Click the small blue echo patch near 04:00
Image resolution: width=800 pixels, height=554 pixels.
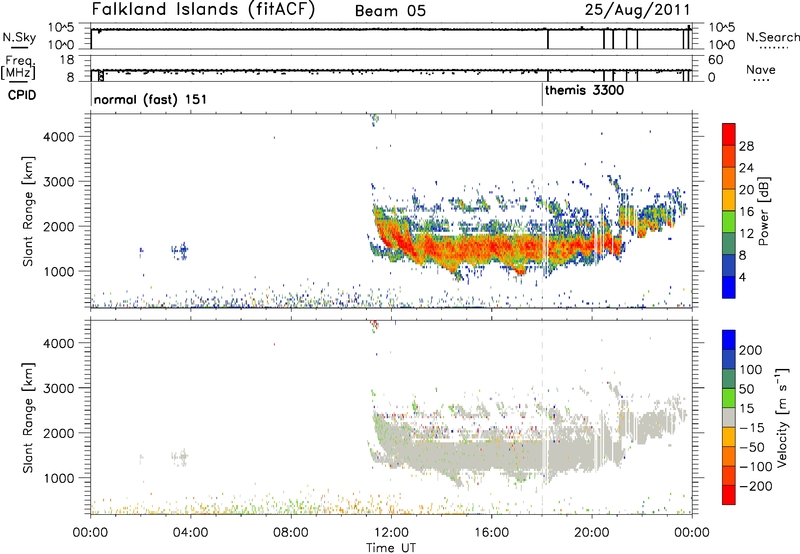[x=180, y=250]
